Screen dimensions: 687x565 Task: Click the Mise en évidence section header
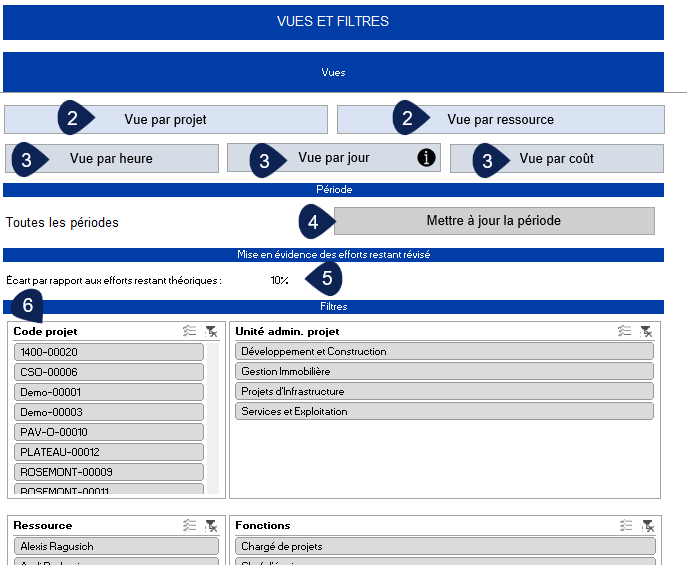tap(333, 254)
